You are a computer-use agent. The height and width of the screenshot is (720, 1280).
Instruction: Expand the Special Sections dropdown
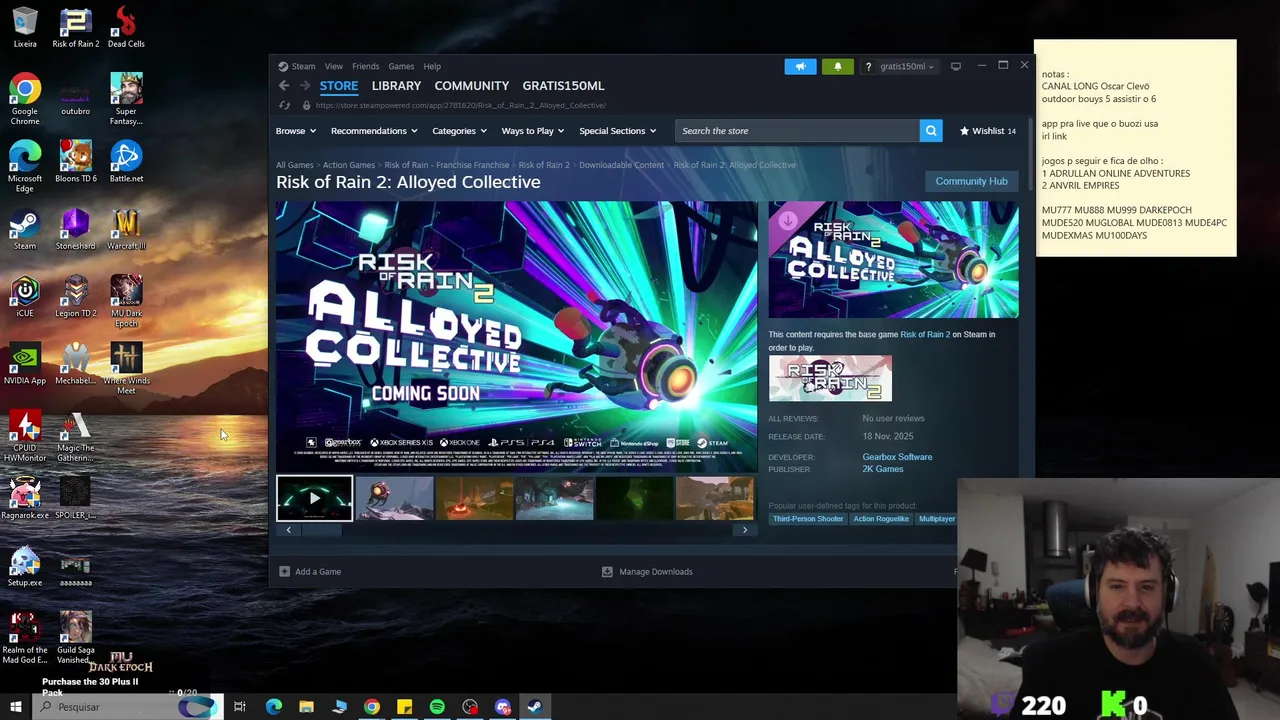coord(617,131)
